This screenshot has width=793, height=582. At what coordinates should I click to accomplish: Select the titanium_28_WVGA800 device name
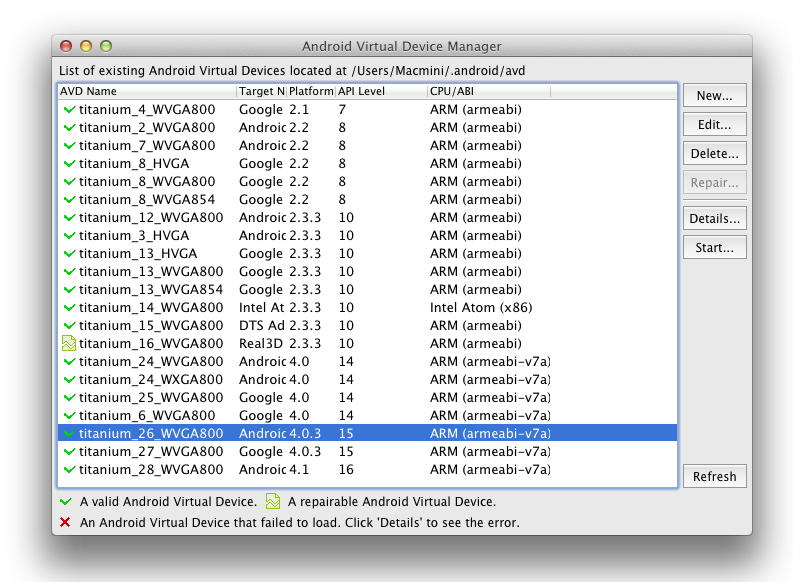[x=151, y=469]
